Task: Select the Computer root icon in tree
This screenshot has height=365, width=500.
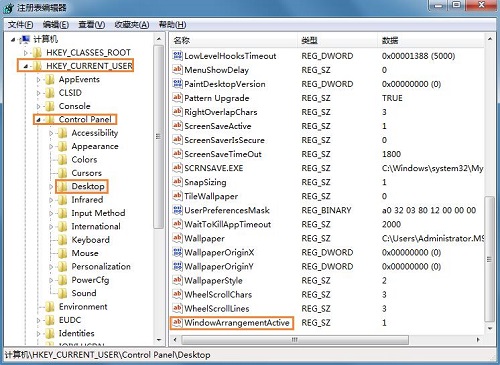Action: pos(25,39)
